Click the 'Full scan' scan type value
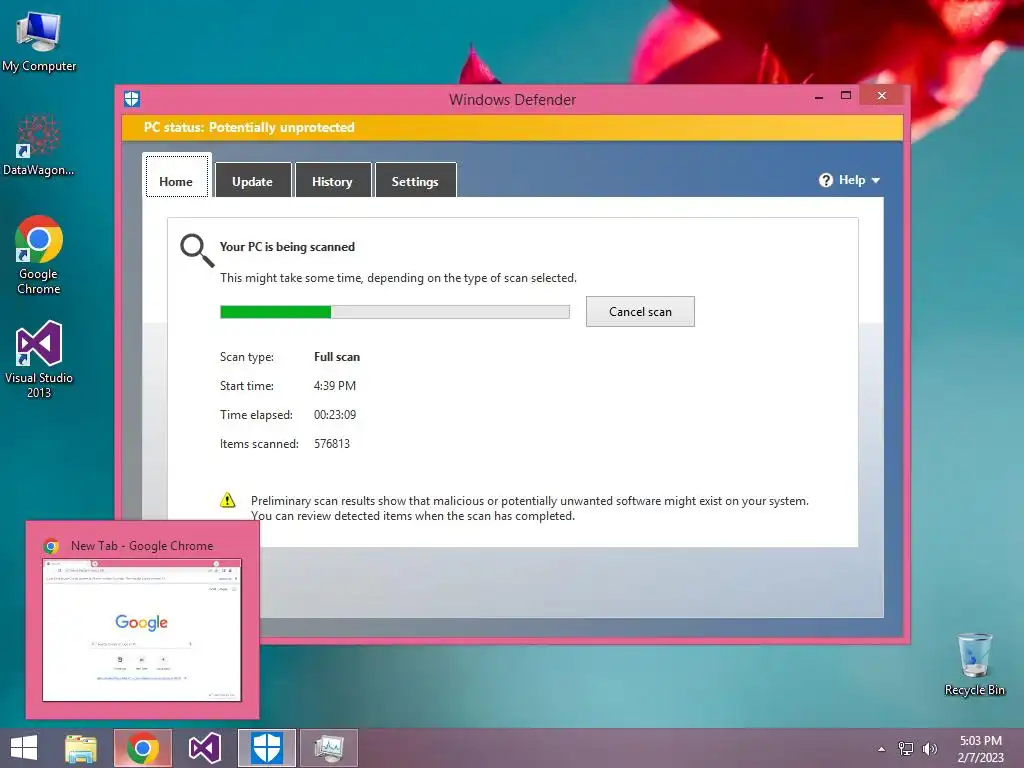 (337, 357)
